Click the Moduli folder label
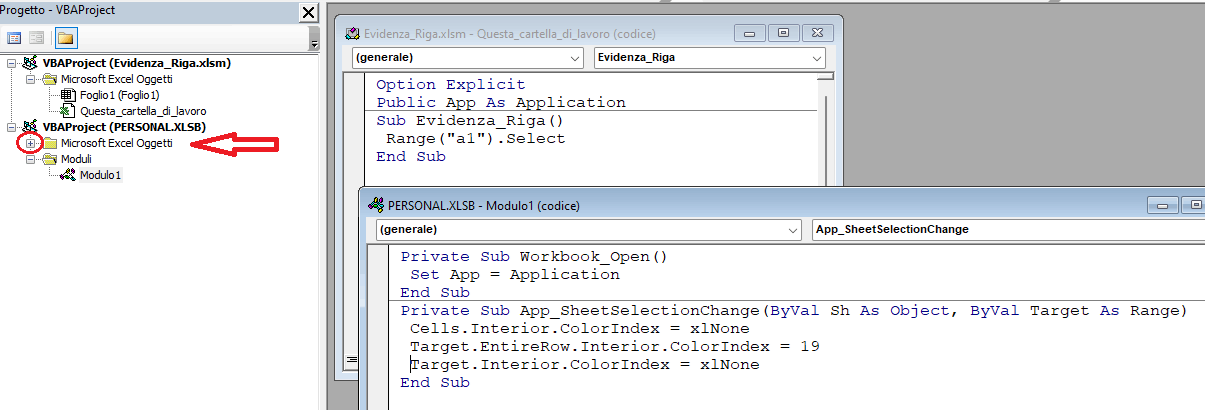1205x410 pixels. coord(76,159)
